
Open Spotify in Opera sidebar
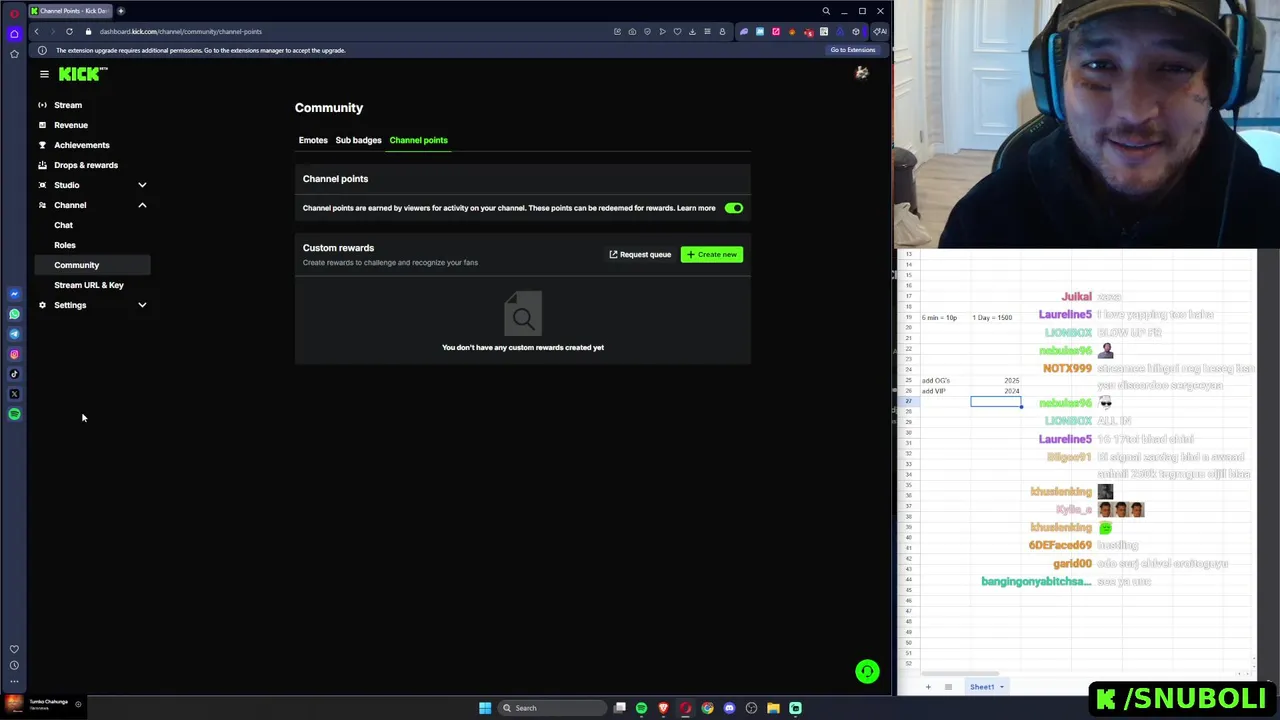[x=14, y=414]
